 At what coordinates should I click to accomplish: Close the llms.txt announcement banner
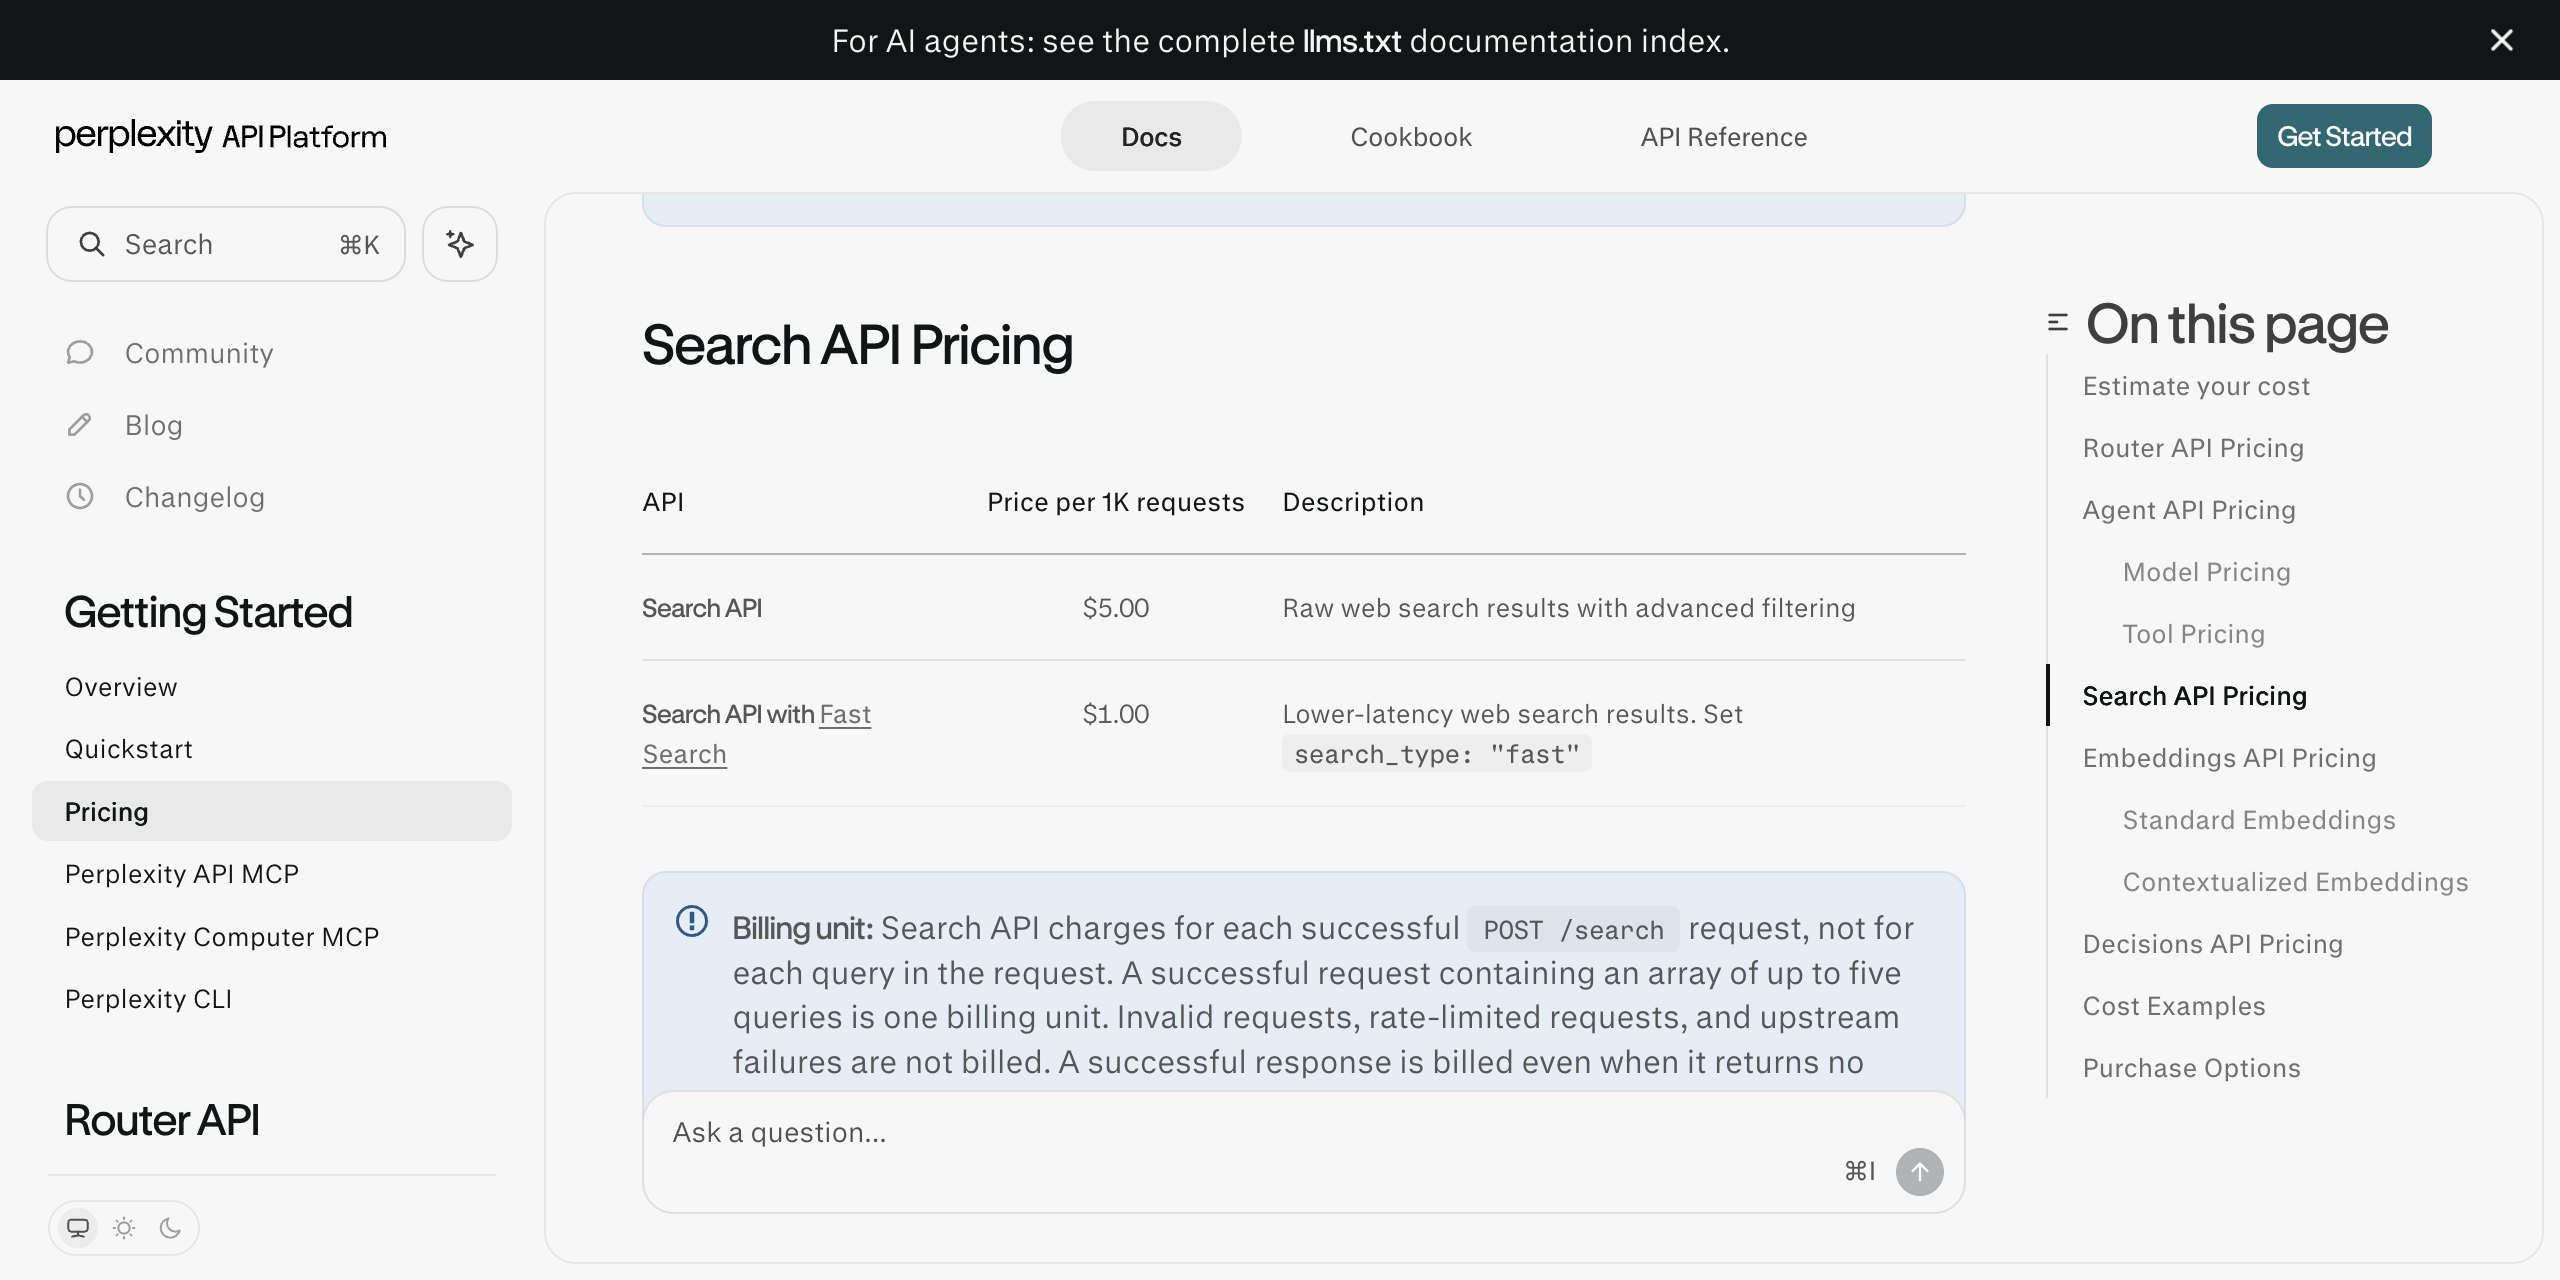pyautogui.click(x=2501, y=40)
